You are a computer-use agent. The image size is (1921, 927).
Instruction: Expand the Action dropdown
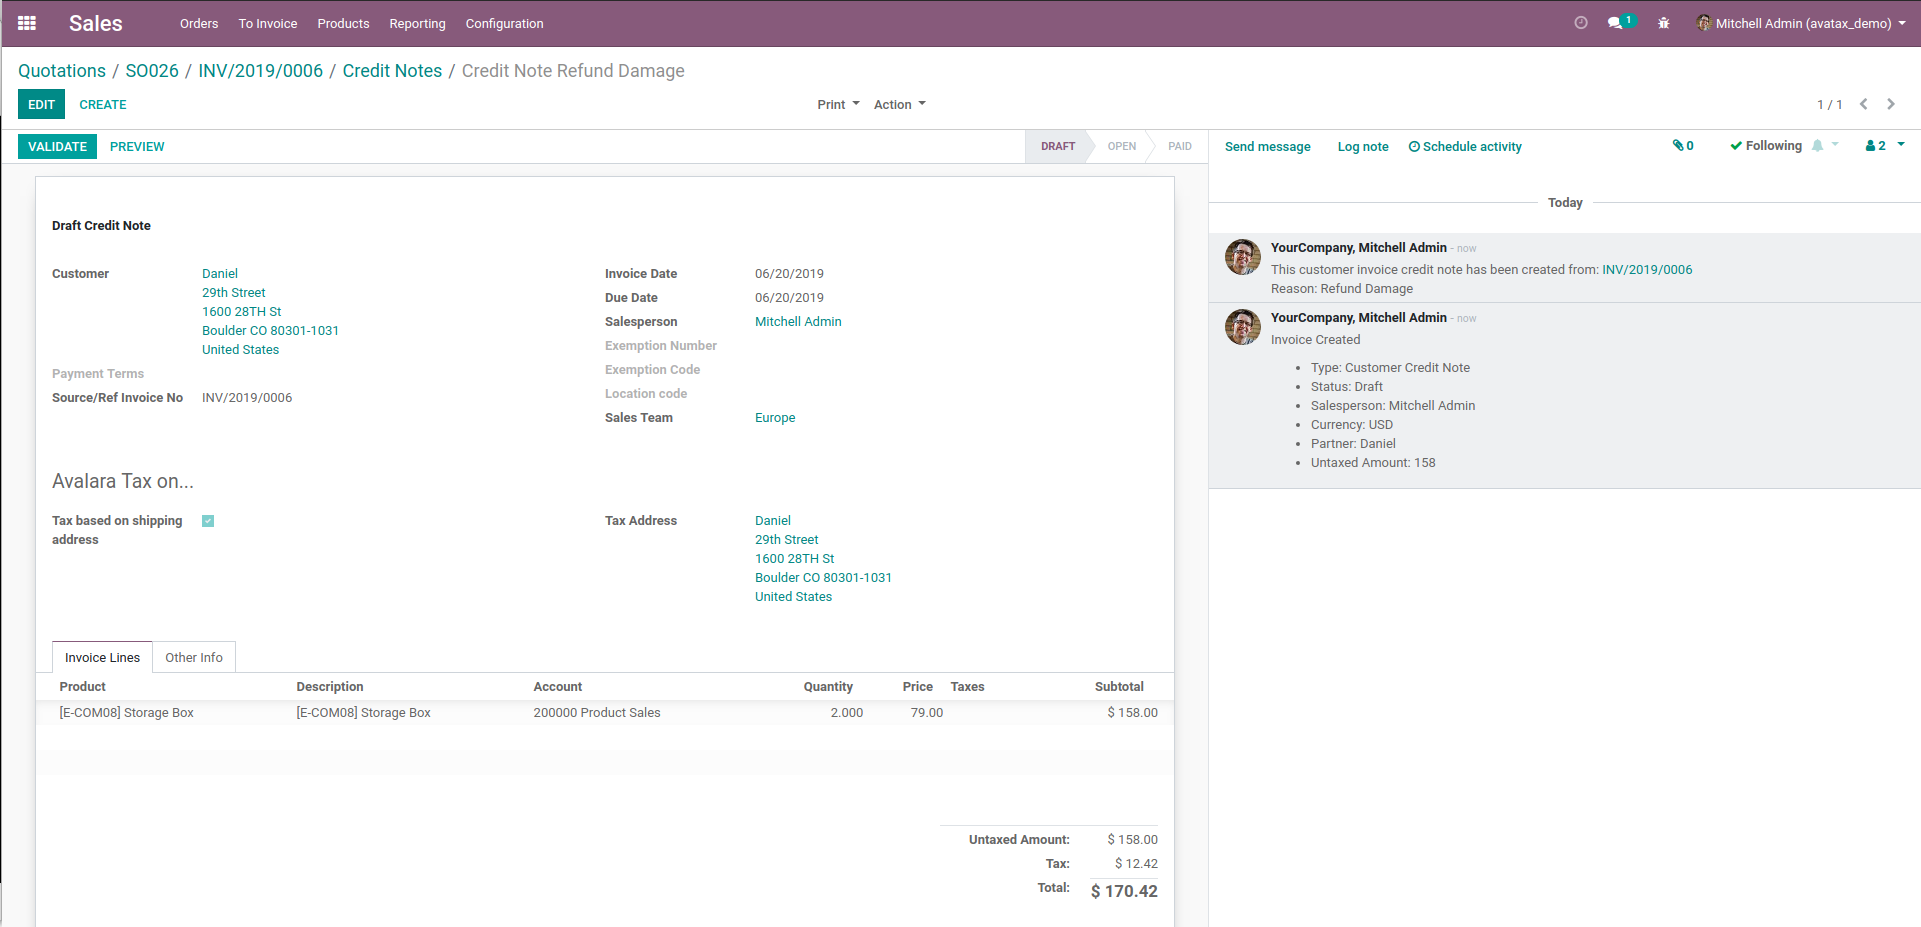(899, 105)
